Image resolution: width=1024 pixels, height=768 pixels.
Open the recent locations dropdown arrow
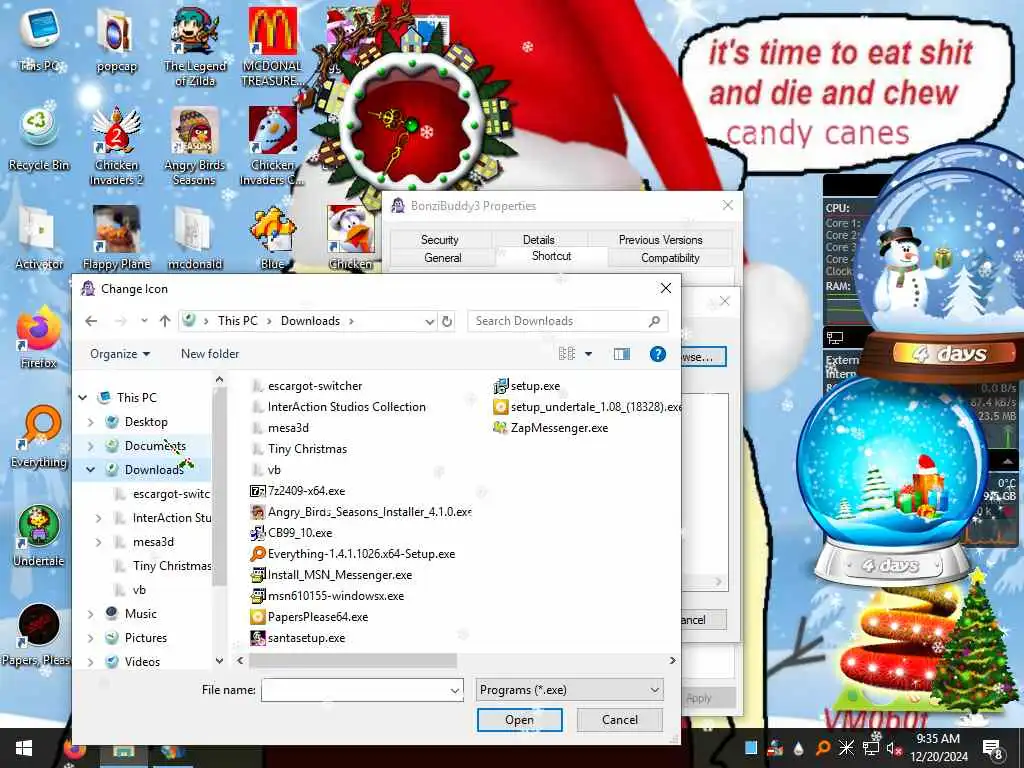click(144, 321)
